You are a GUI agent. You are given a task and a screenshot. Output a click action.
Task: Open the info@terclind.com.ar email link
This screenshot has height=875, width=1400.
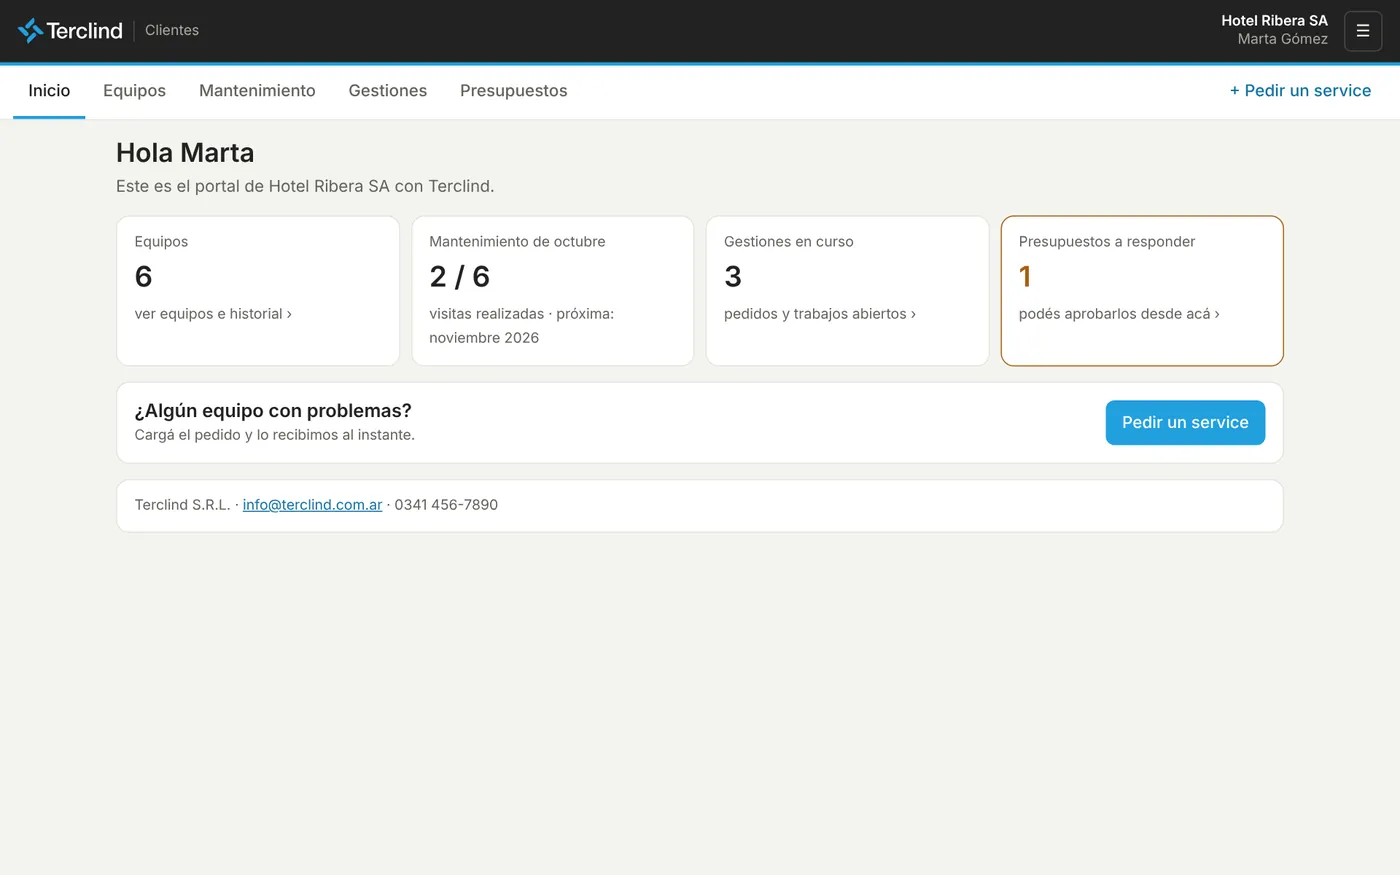pyautogui.click(x=312, y=505)
